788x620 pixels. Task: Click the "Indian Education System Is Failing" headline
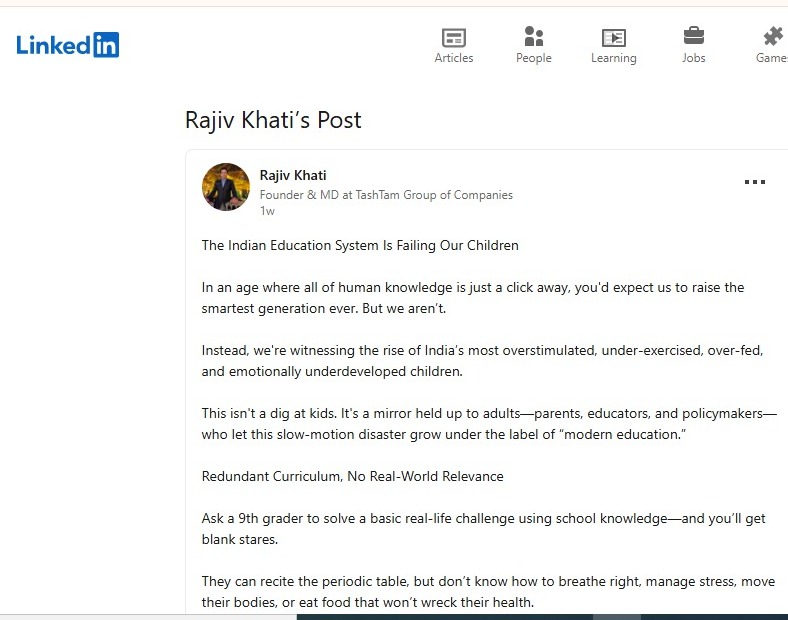pos(360,245)
